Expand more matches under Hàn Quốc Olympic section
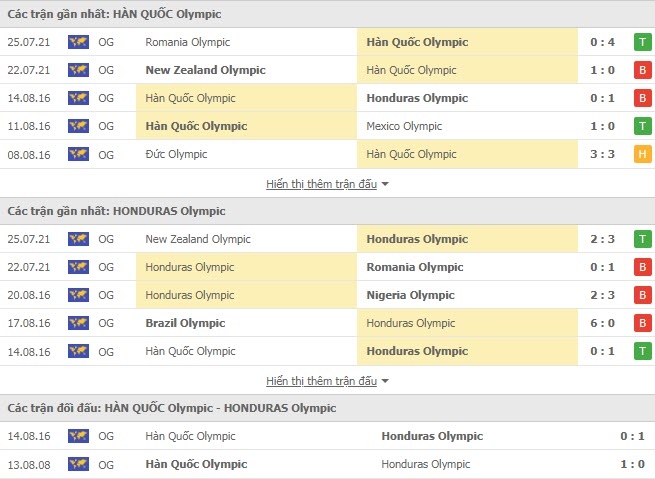The height and width of the screenshot is (479, 655). tap(321, 184)
